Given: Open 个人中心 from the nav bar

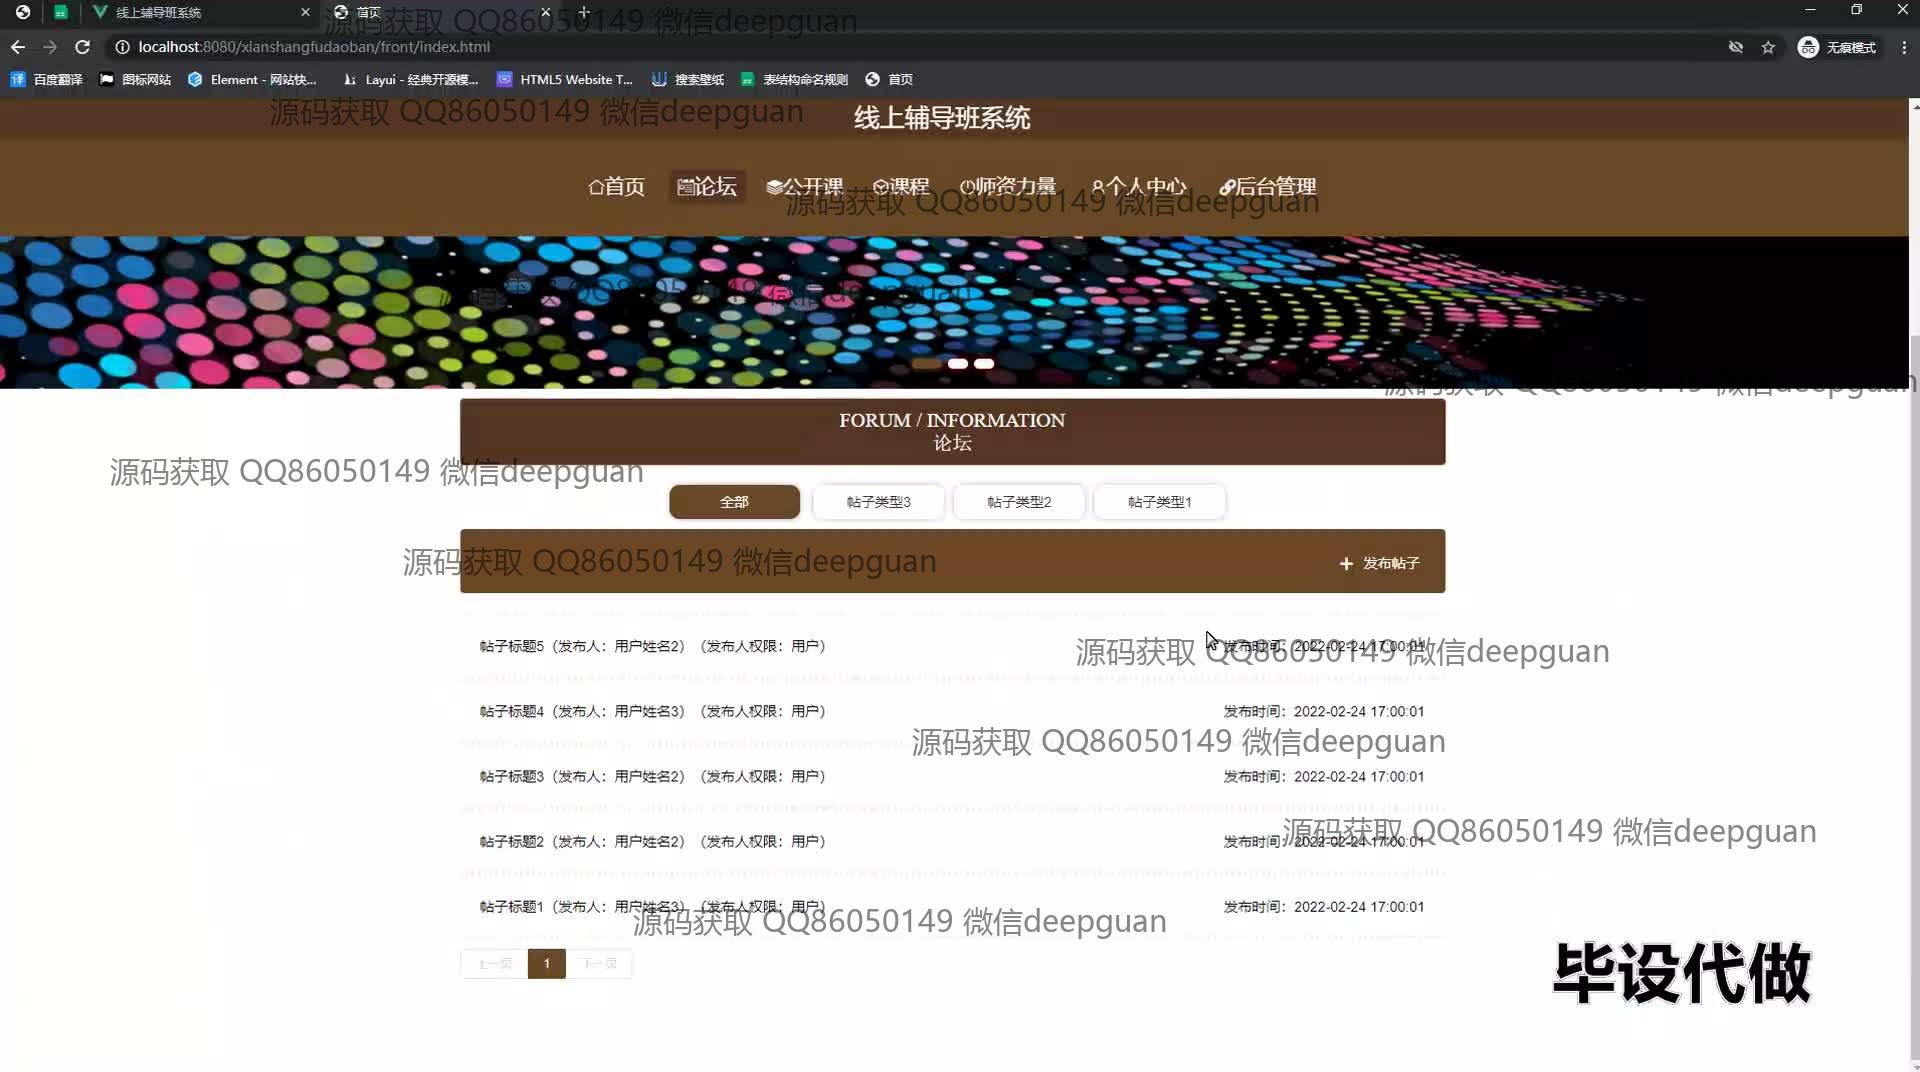Looking at the screenshot, I should (1139, 187).
